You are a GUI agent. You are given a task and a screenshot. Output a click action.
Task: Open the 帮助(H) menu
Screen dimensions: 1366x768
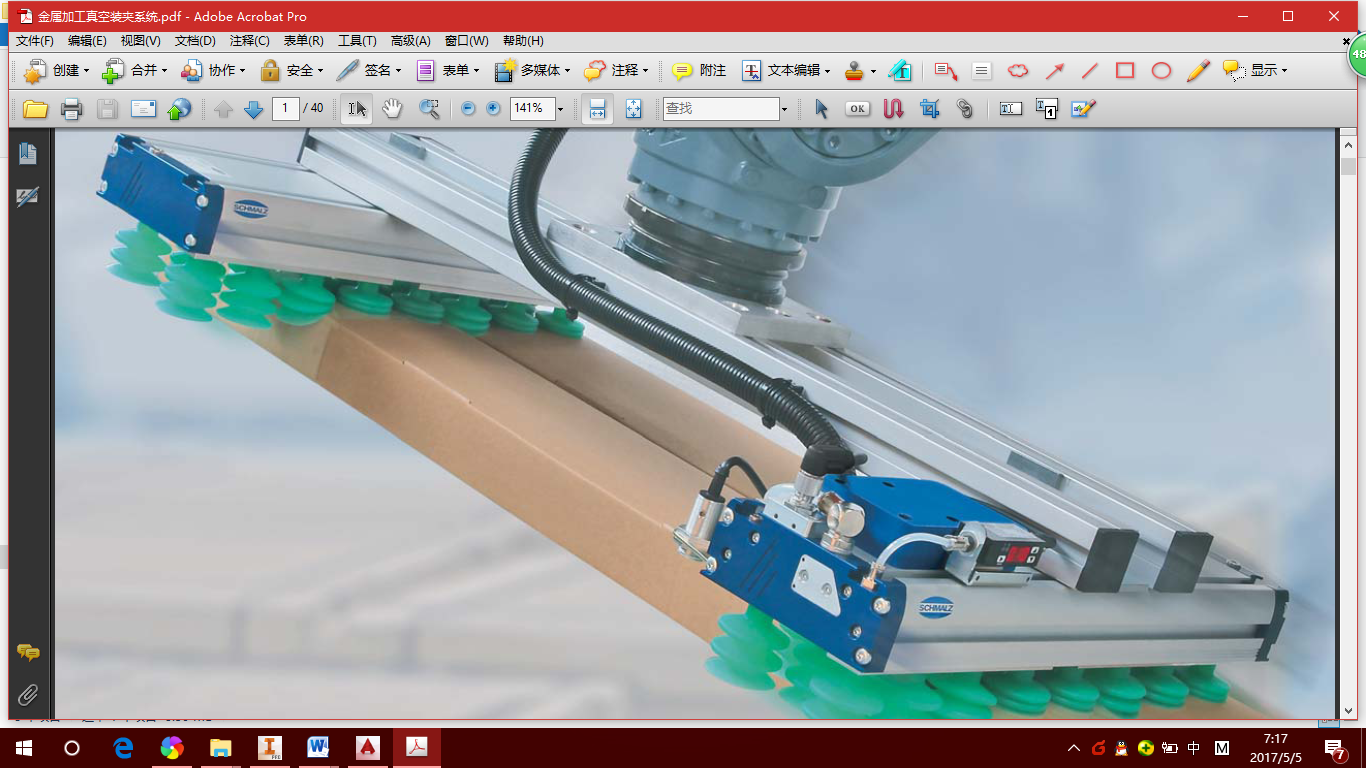coord(523,41)
